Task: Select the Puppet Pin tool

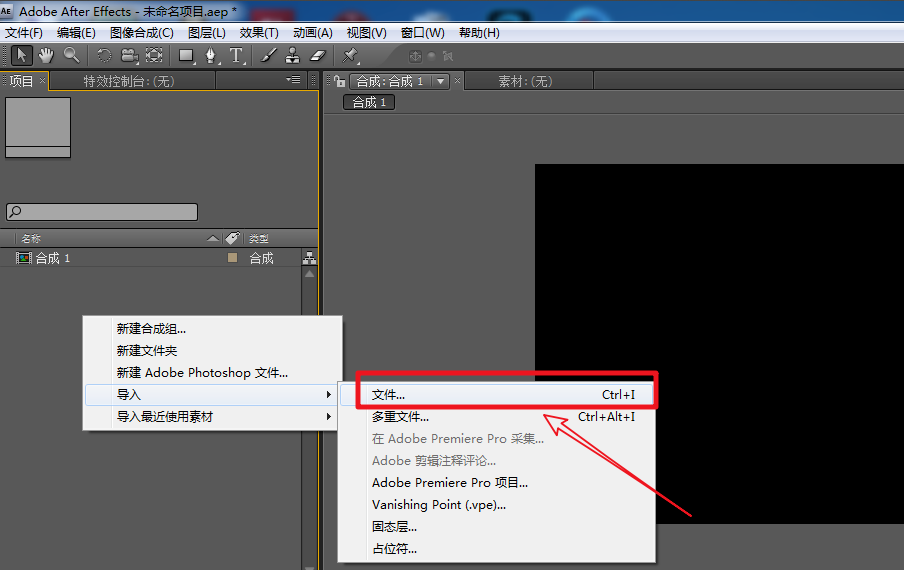Action: [x=349, y=56]
